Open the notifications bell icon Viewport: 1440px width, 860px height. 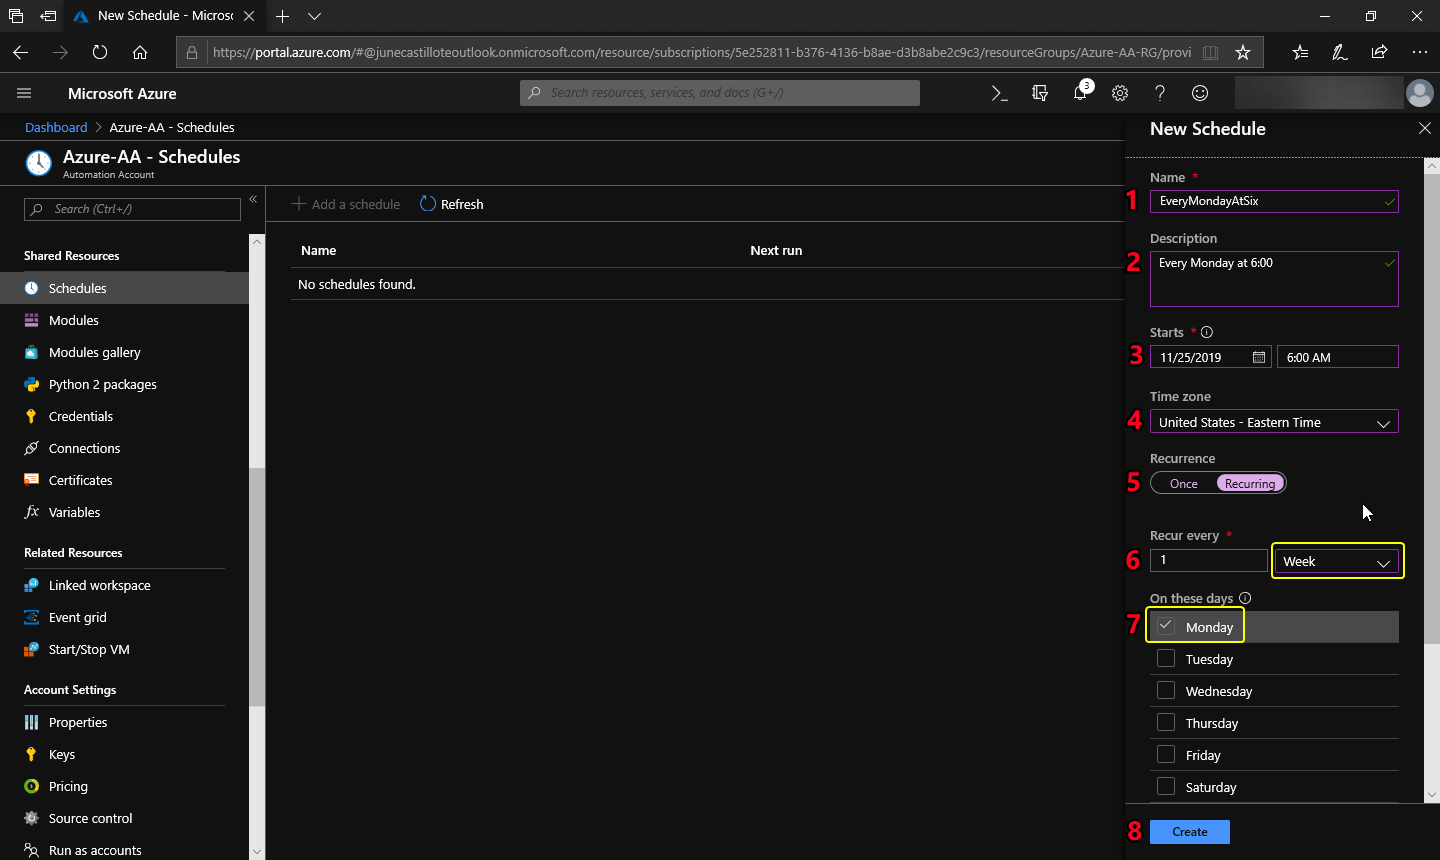pyautogui.click(x=1080, y=93)
